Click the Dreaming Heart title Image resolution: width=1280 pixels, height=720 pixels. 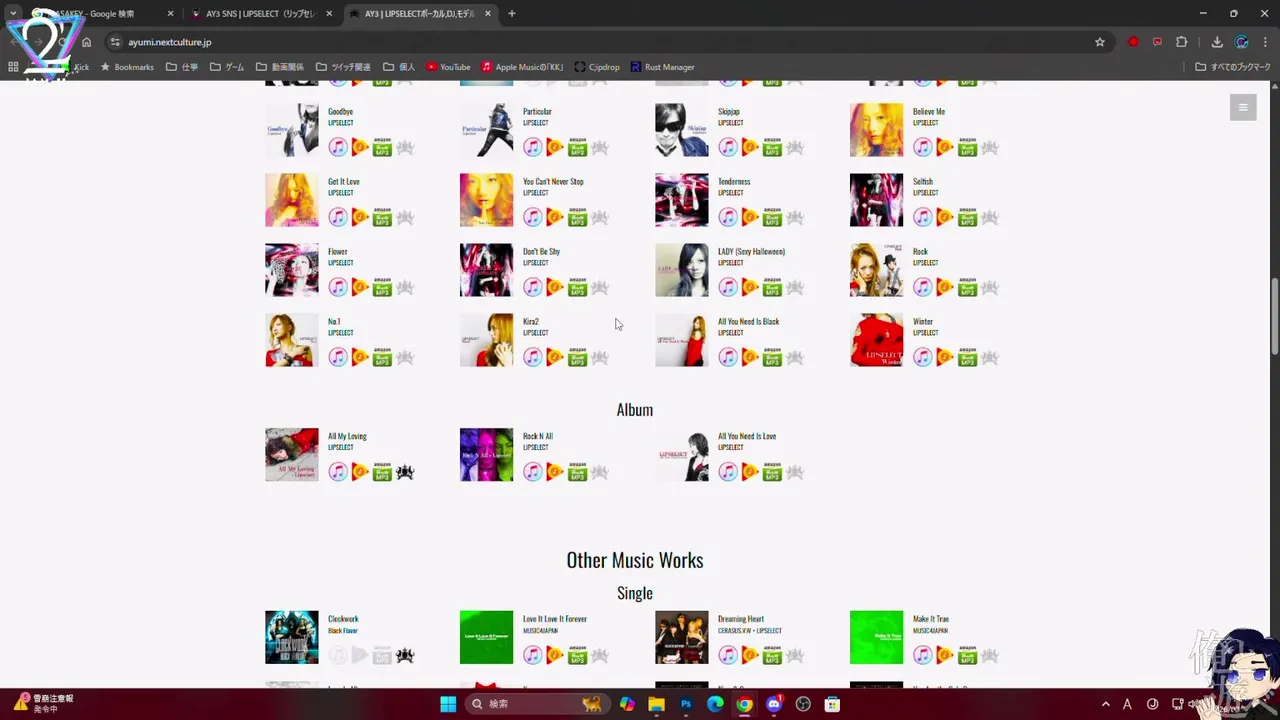click(741, 619)
